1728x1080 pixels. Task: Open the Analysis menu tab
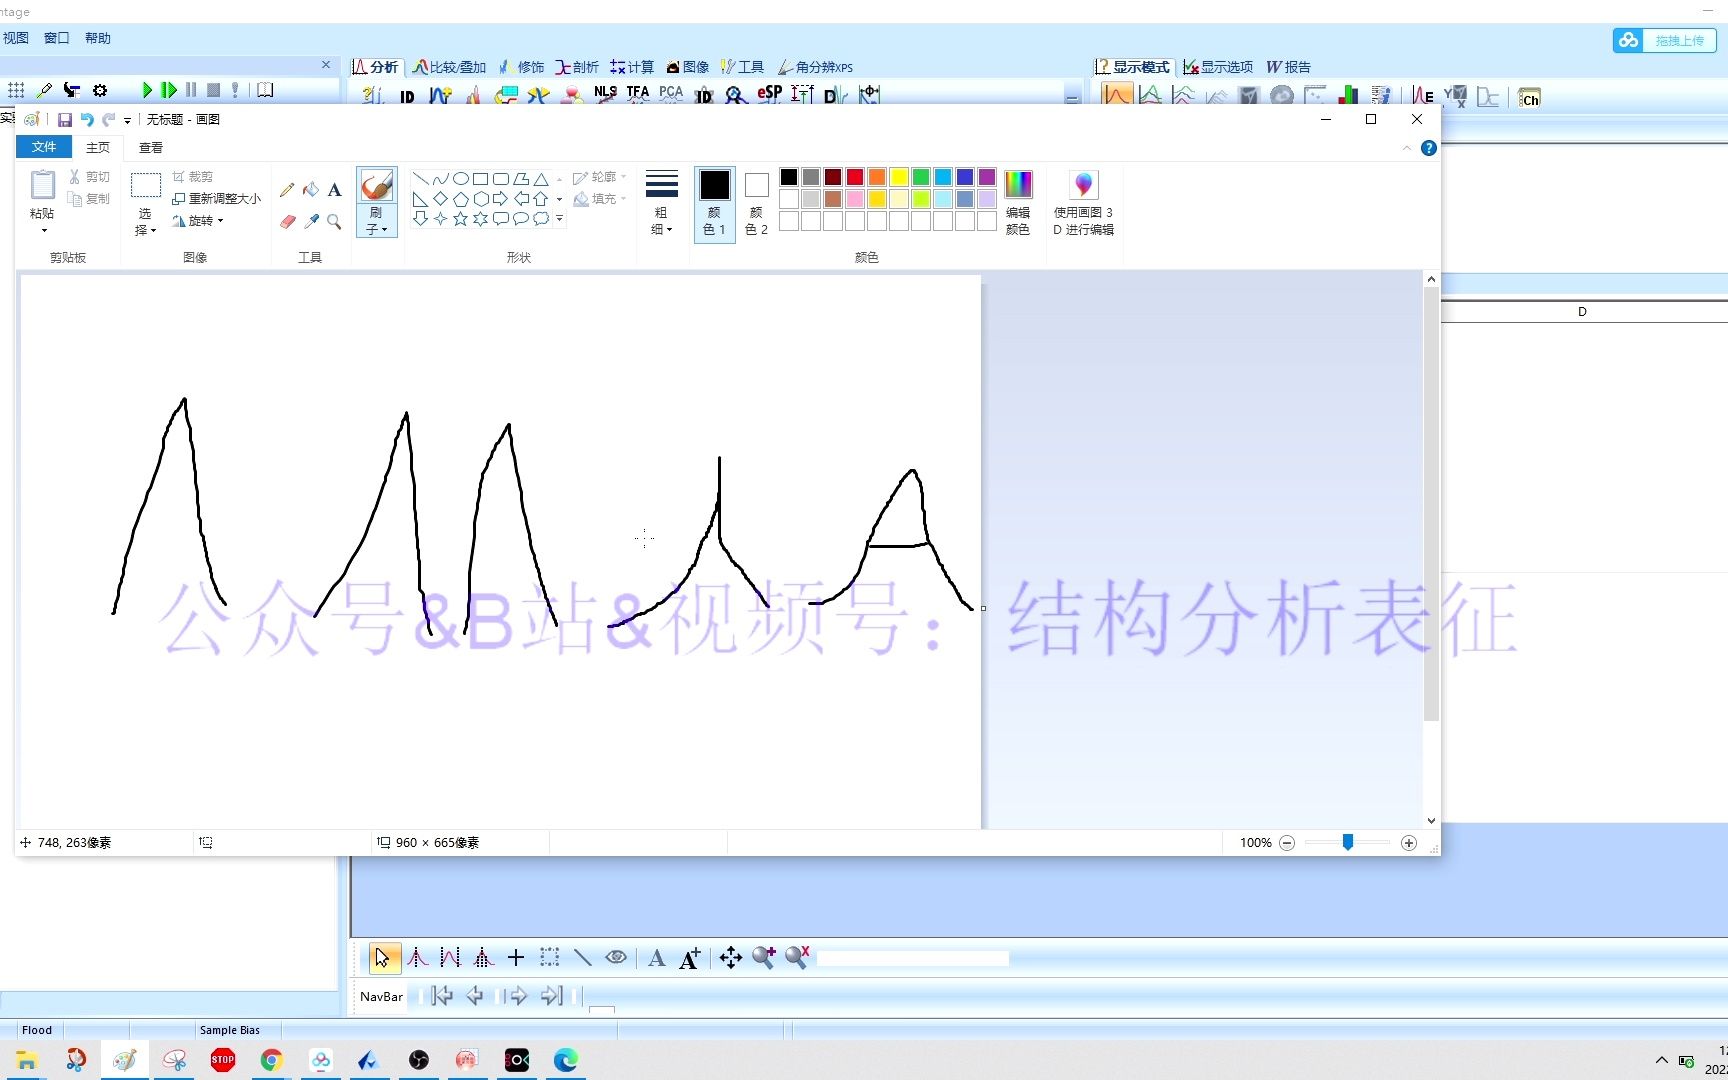coord(375,67)
